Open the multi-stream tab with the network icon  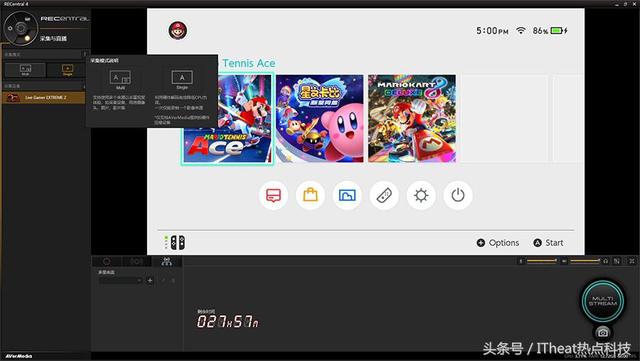click(x=167, y=261)
